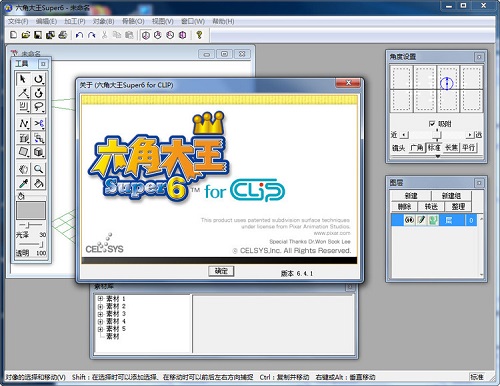The image size is (500, 386).
Task: Choose the paint bucket tool
Action: pos(38,183)
